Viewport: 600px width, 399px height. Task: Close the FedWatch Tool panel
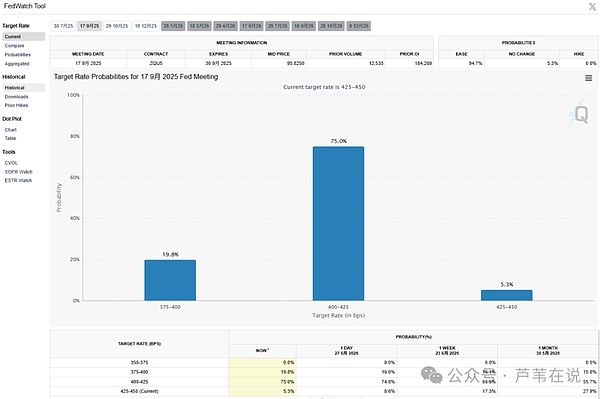tap(592, 7)
